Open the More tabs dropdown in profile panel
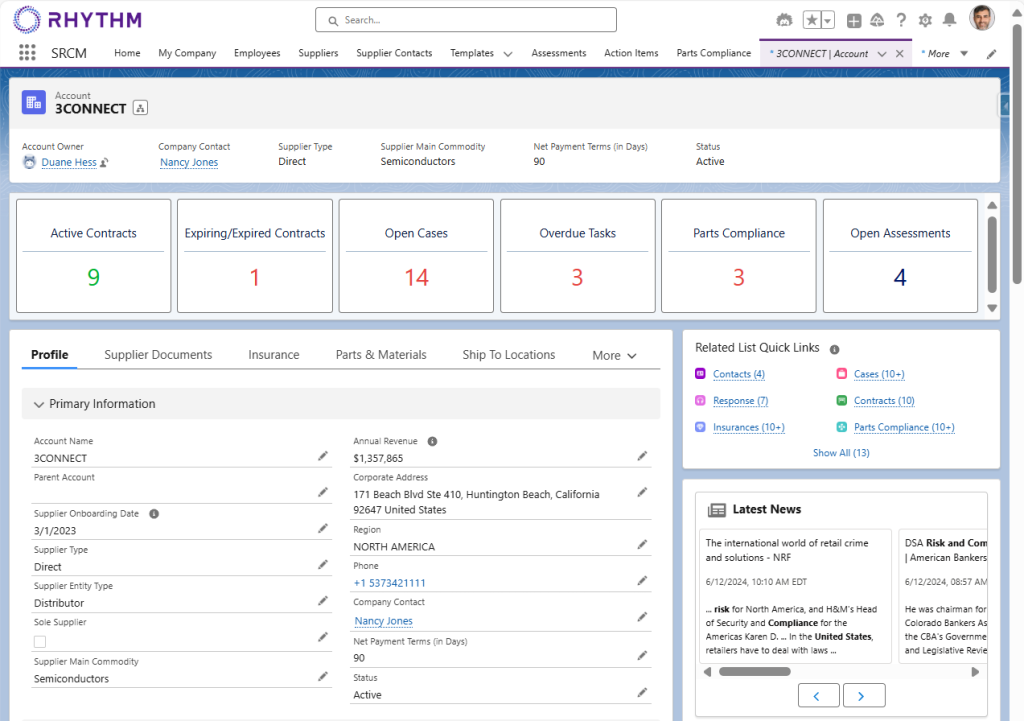The height and width of the screenshot is (721, 1024). point(614,355)
